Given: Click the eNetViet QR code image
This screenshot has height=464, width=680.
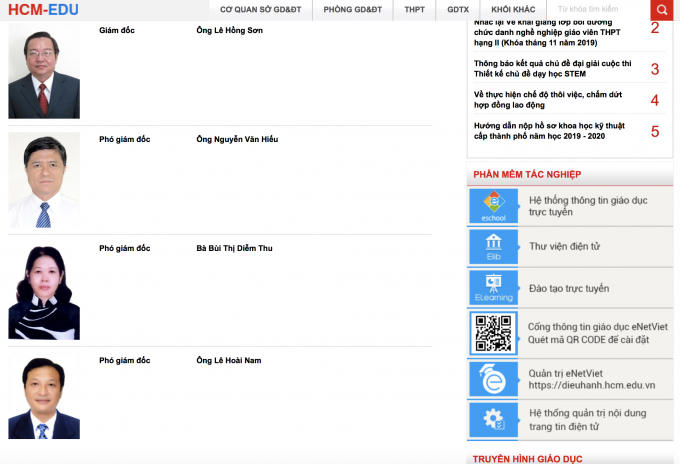Looking at the screenshot, I should pyautogui.click(x=493, y=332).
